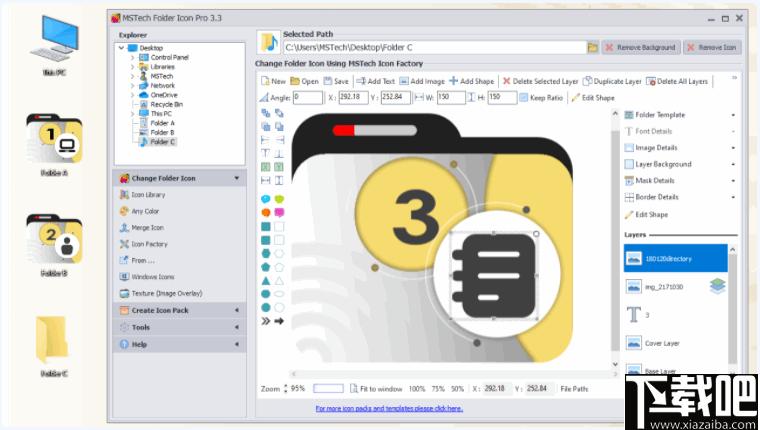Expand the This PC tree node
Viewport: 760px width, 430px height.
[131, 113]
